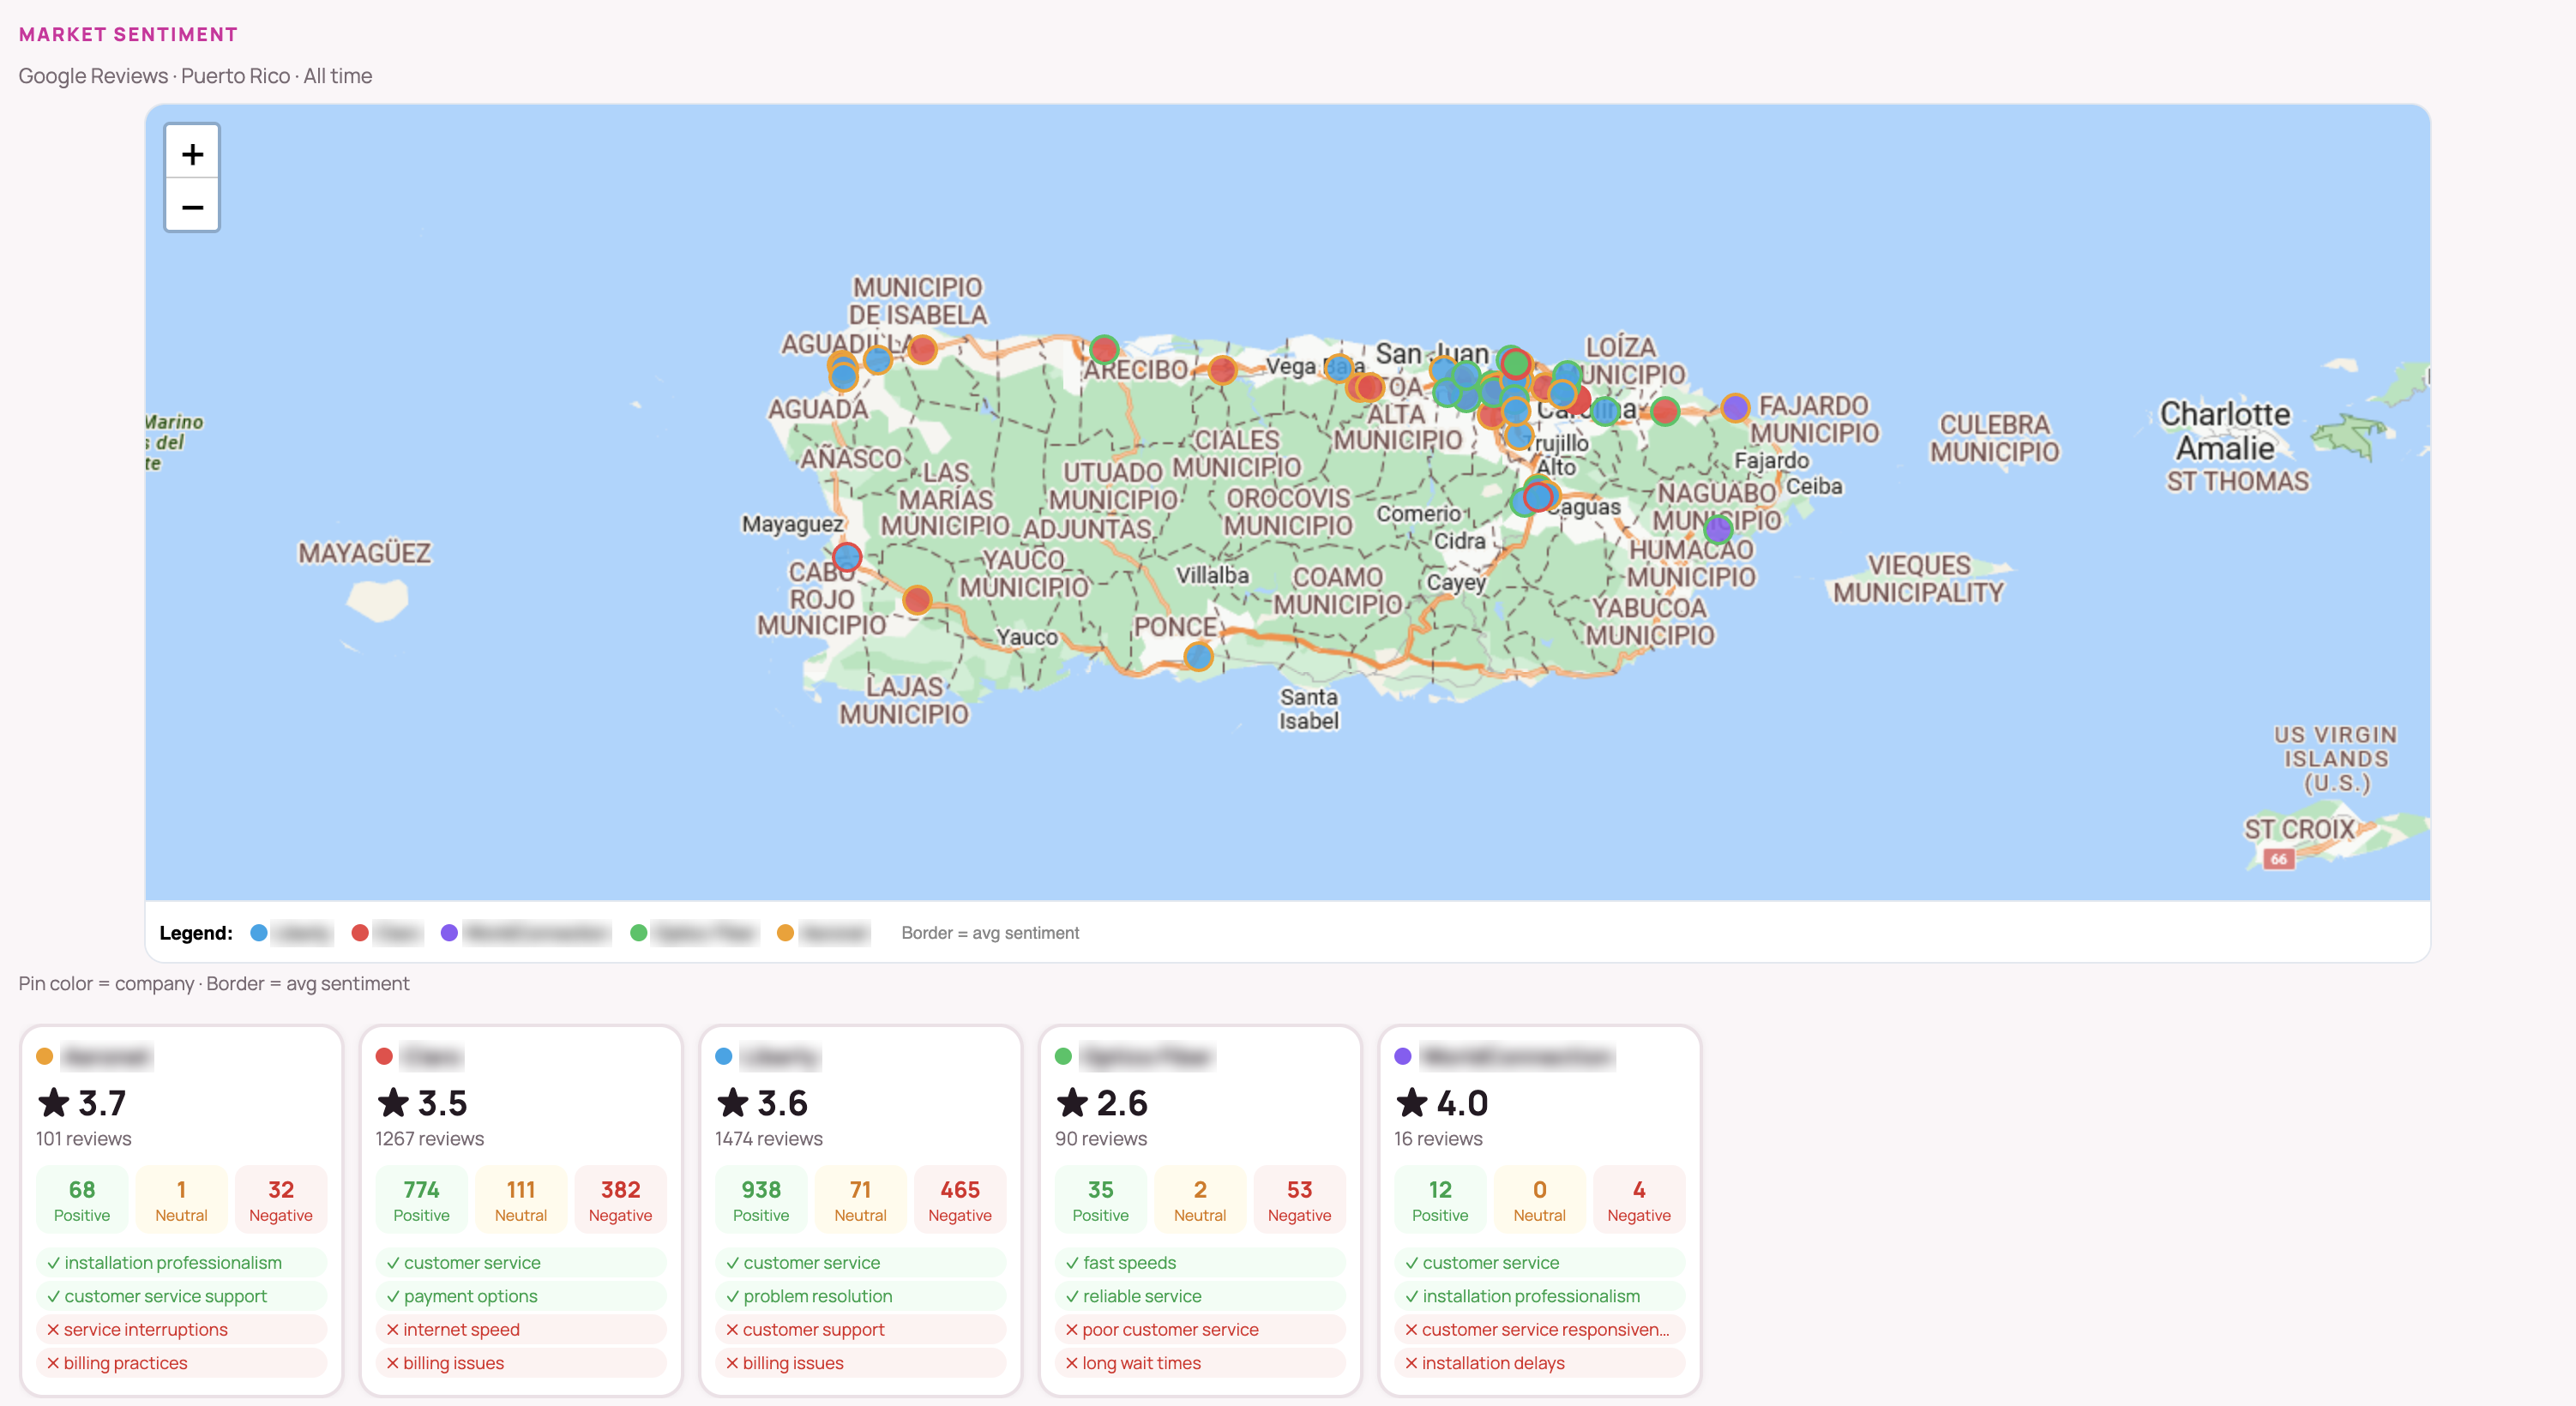Click the star icon beside 3.5 rating
This screenshot has width=2576, height=1406.
pyautogui.click(x=393, y=1102)
